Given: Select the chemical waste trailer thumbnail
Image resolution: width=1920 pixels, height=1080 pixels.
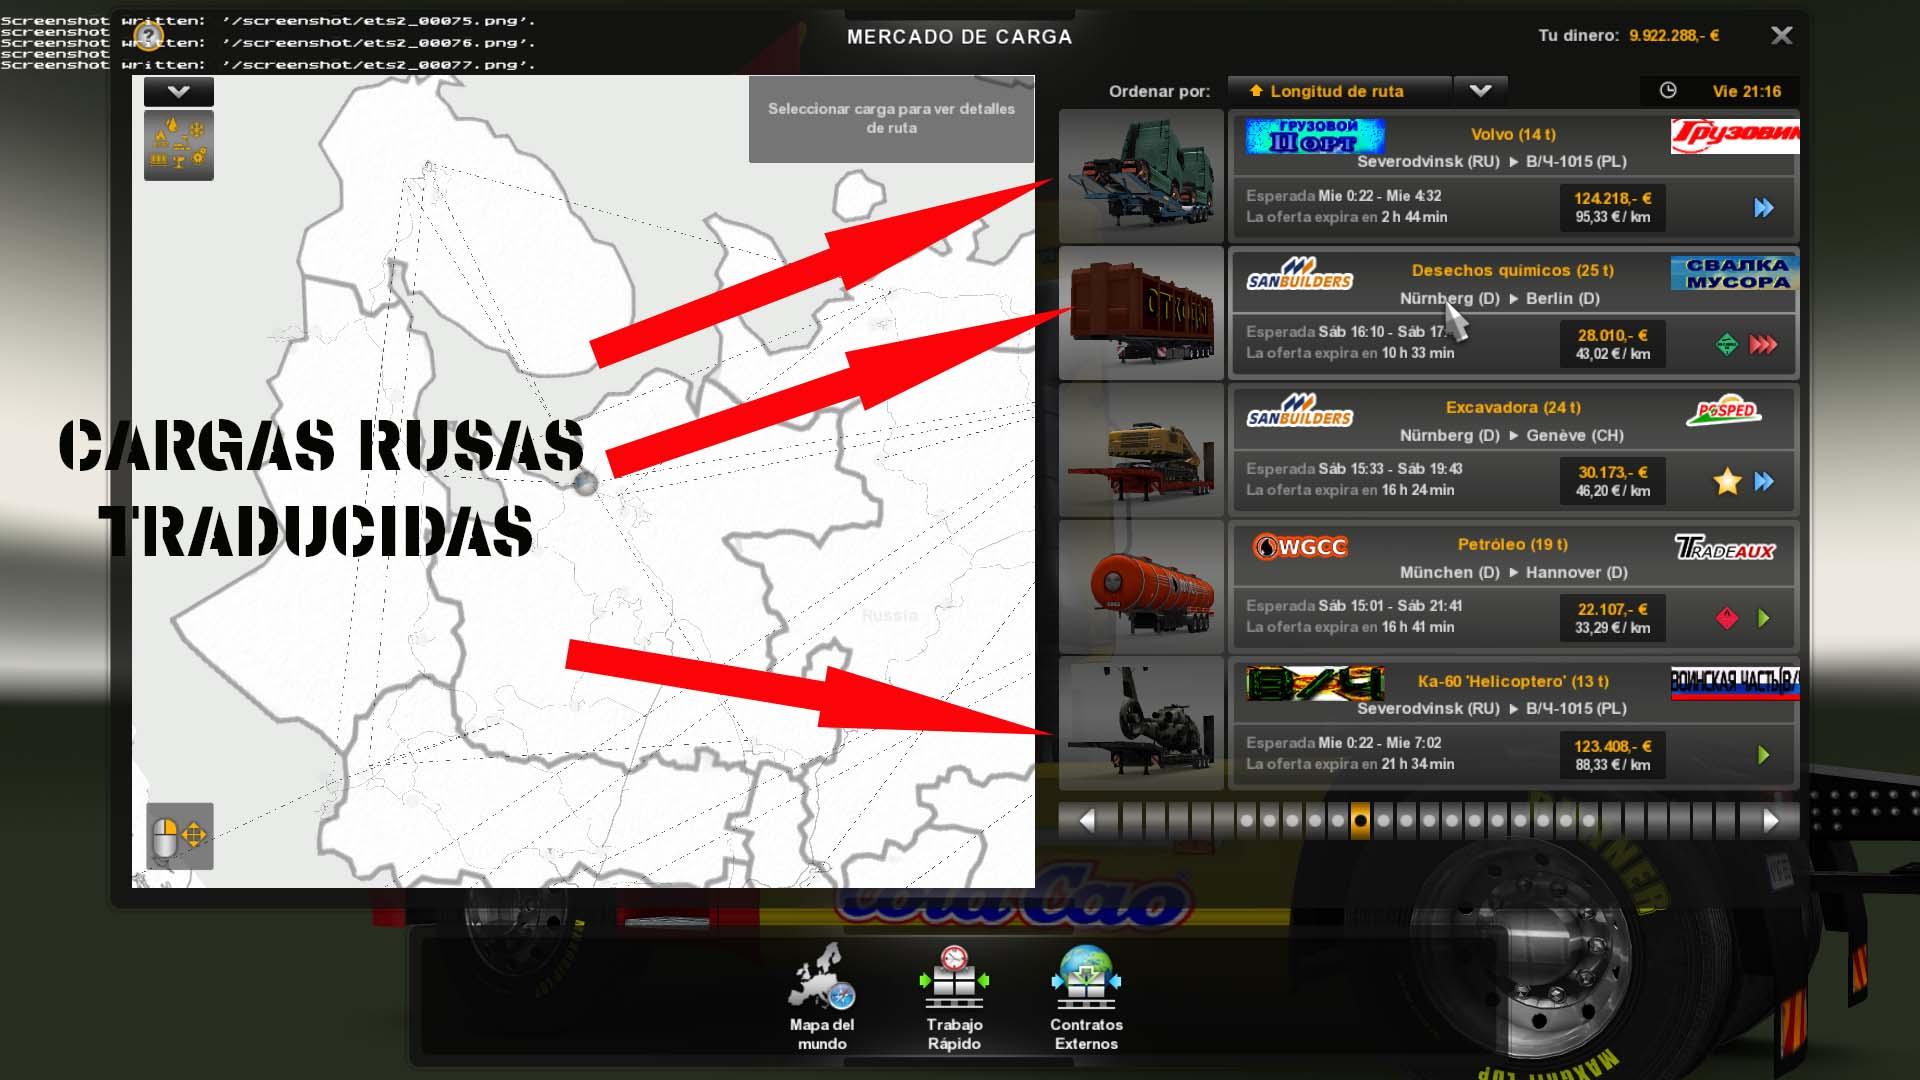Looking at the screenshot, I should (1141, 314).
